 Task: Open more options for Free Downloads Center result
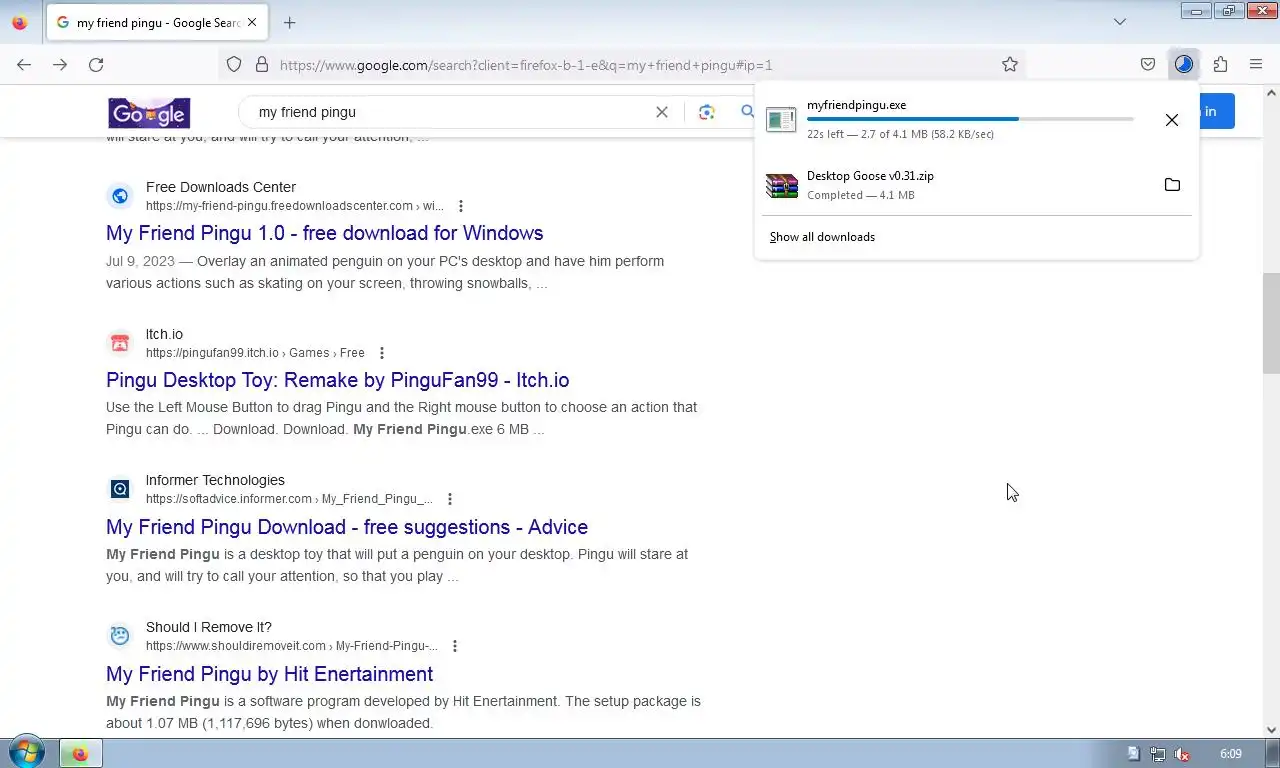pyautogui.click(x=461, y=206)
